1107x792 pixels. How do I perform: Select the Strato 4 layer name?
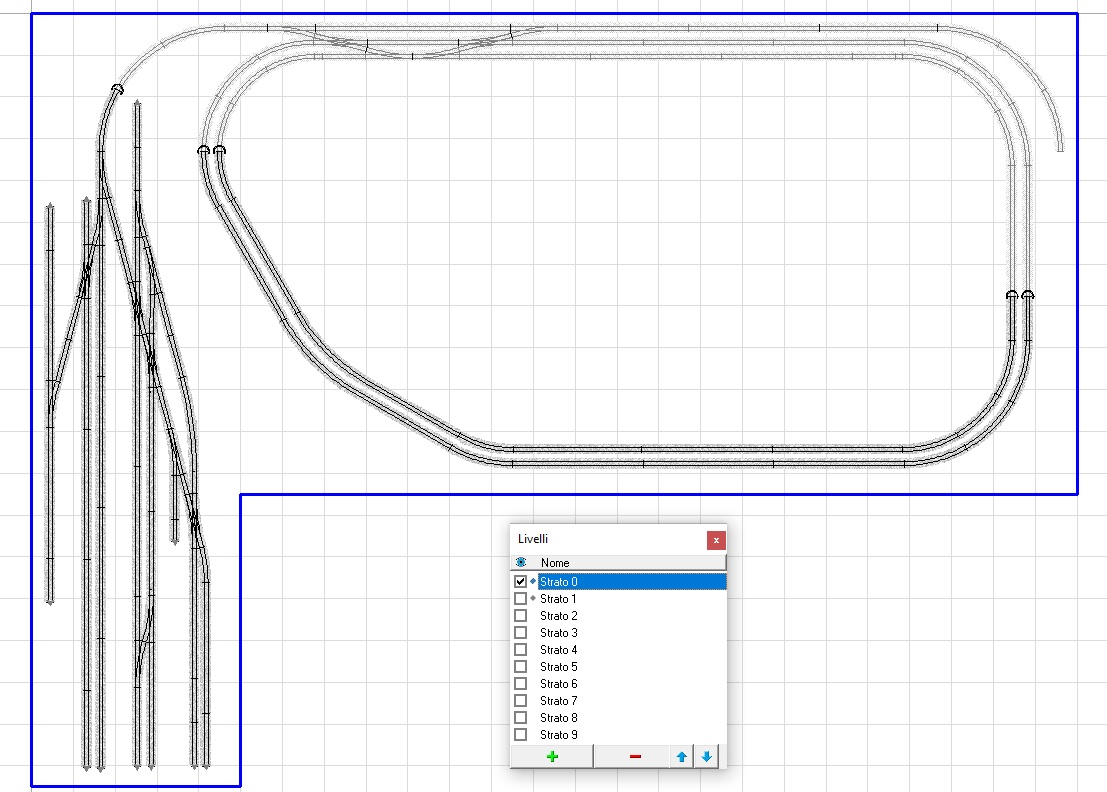tap(559, 650)
